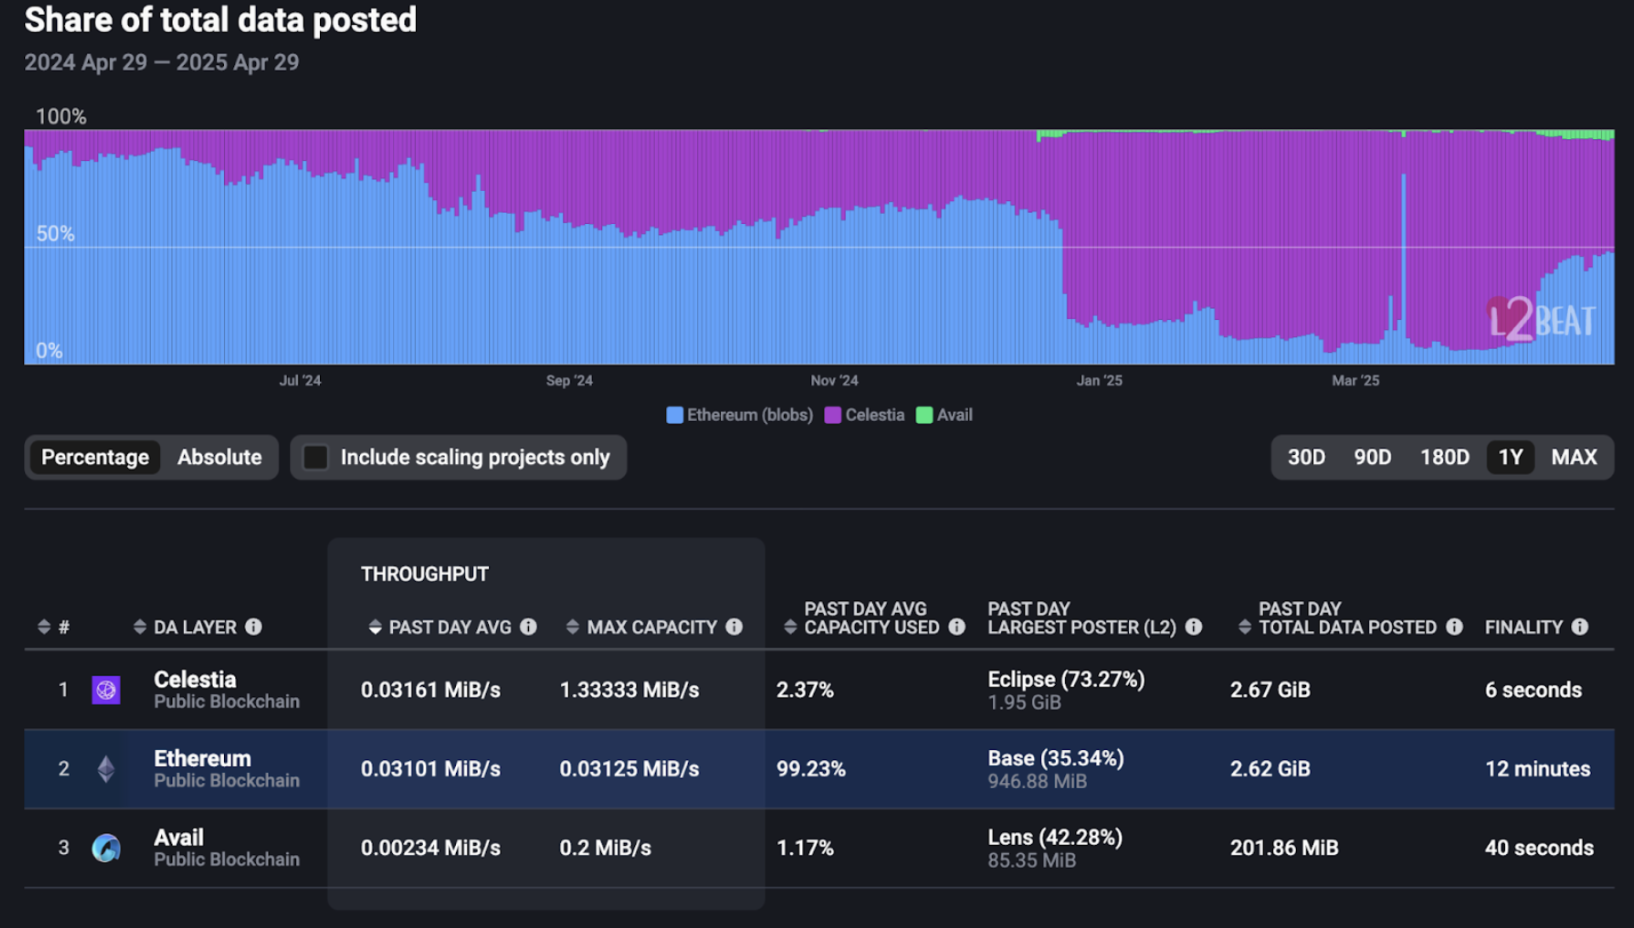Select the 1Y time range
The height and width of the screenshot is (928, 1634).
(x=1510, y=457)
